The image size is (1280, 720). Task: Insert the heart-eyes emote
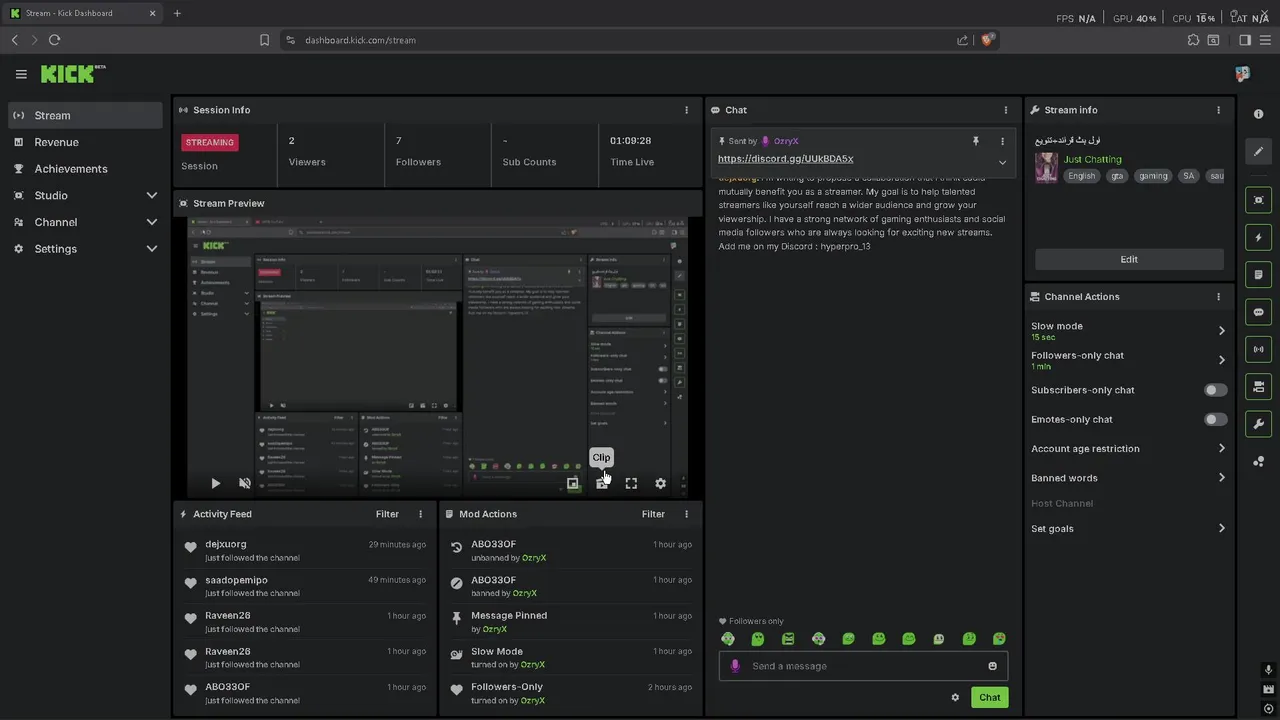pyautogui.click(x=999, y=639)
